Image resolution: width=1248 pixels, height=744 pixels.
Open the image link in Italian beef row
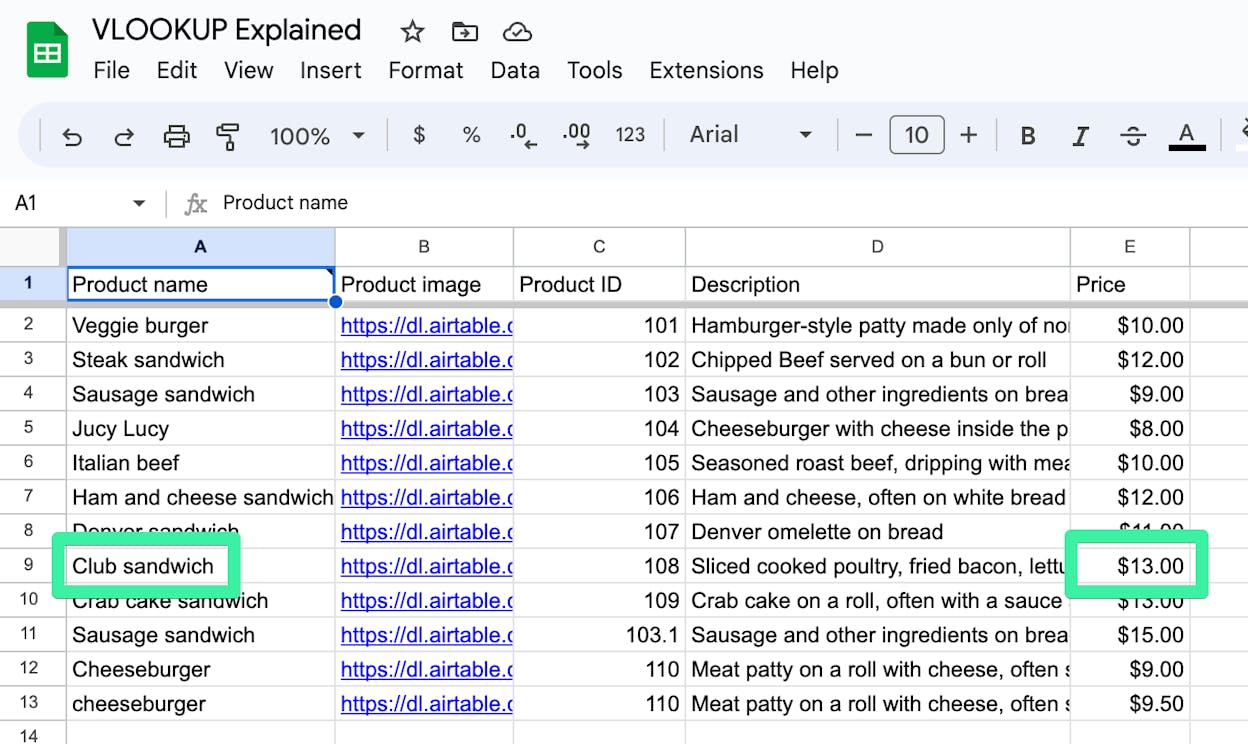point(426,463)
